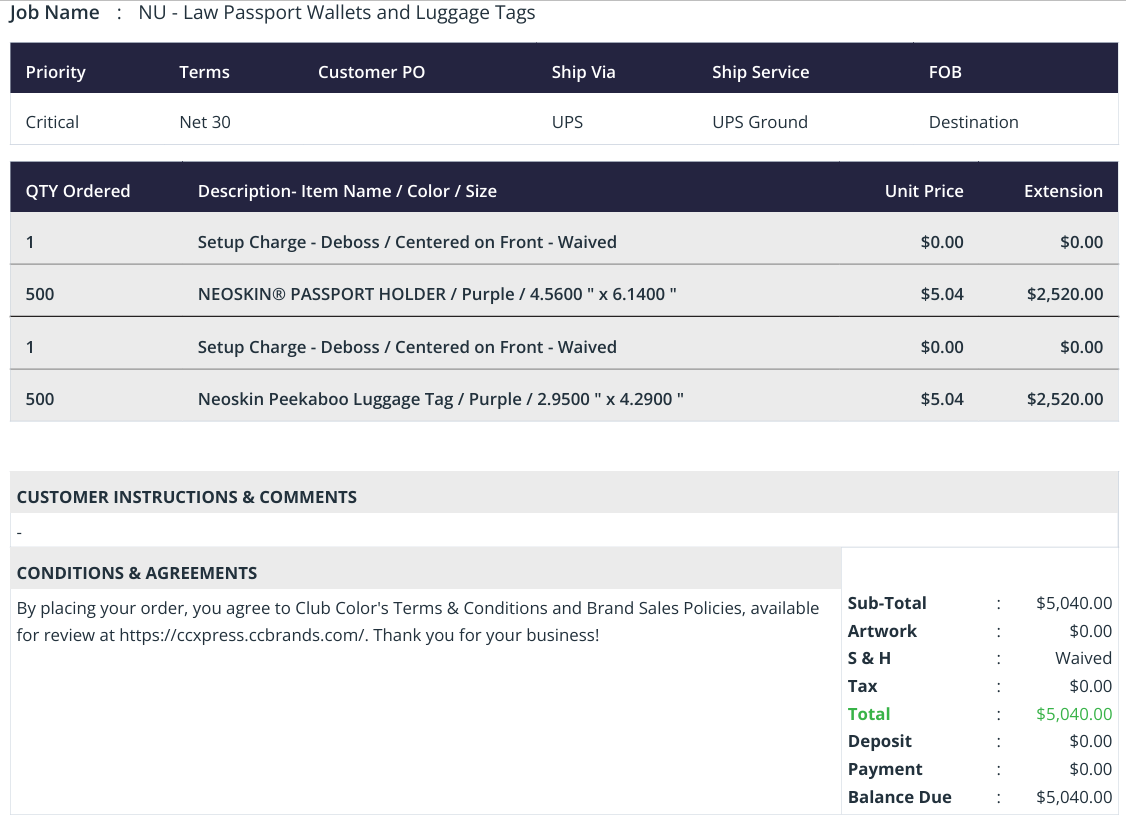Click 'CUSTOMER INSTRUCTIONS & COMMENTS' heading
The image size is (1126, 819).
[x=187, y=497]
